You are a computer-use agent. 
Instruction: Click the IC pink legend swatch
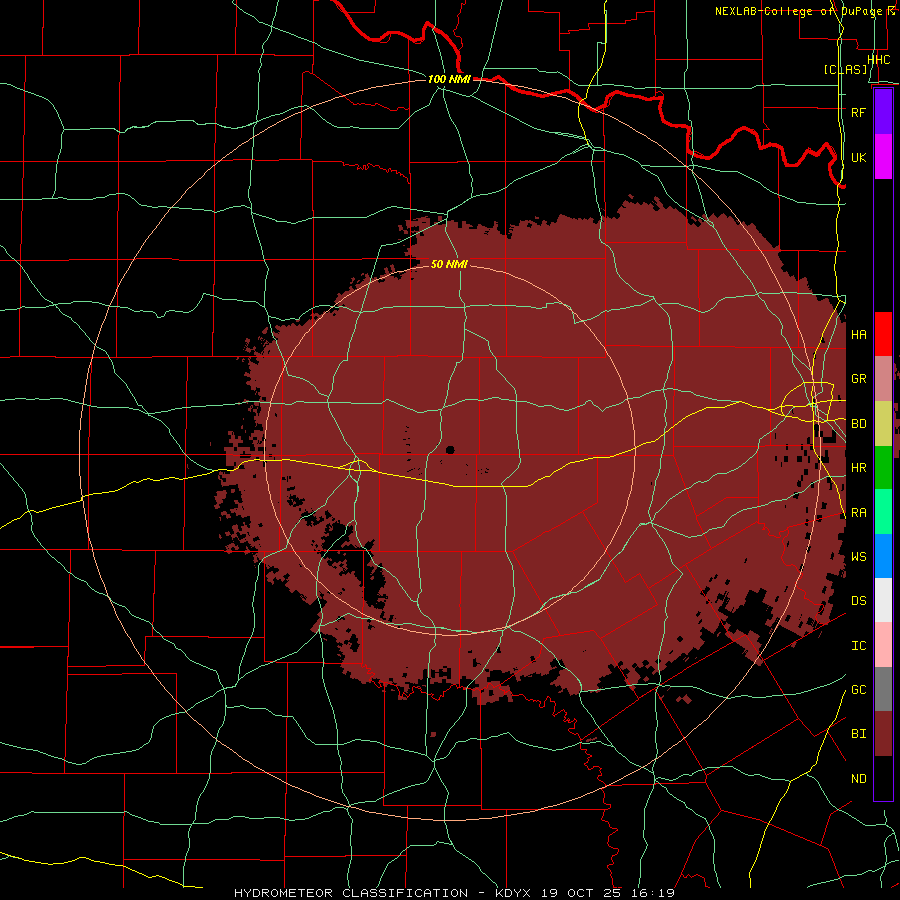pos(883,645)
